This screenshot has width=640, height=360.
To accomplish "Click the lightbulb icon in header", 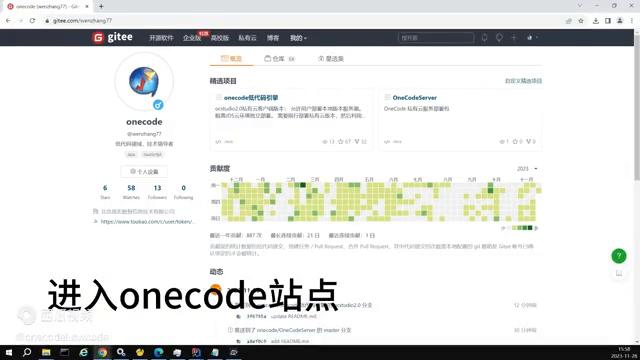I will [x=499, y=38].
